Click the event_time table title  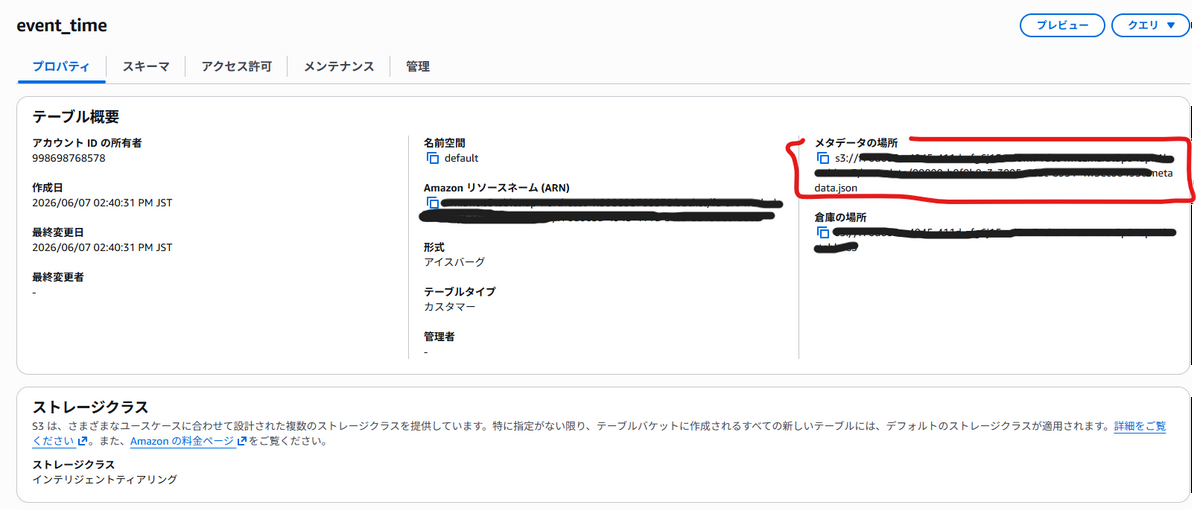coord(62,25)
